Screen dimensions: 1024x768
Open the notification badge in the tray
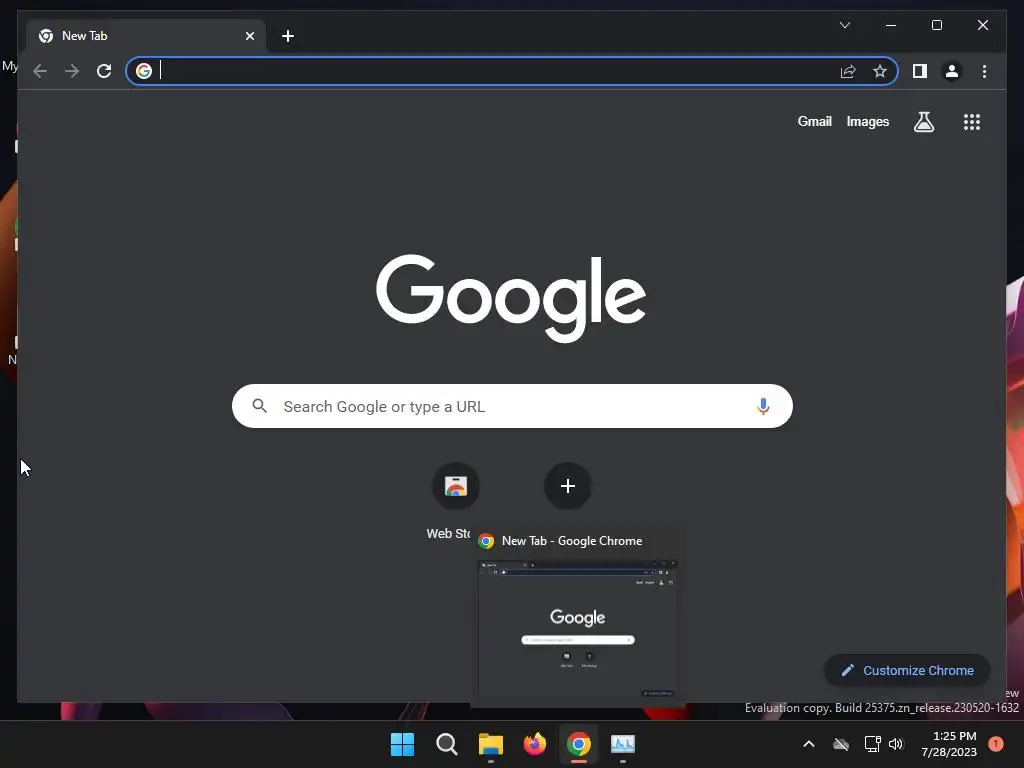tap(996, 744)
